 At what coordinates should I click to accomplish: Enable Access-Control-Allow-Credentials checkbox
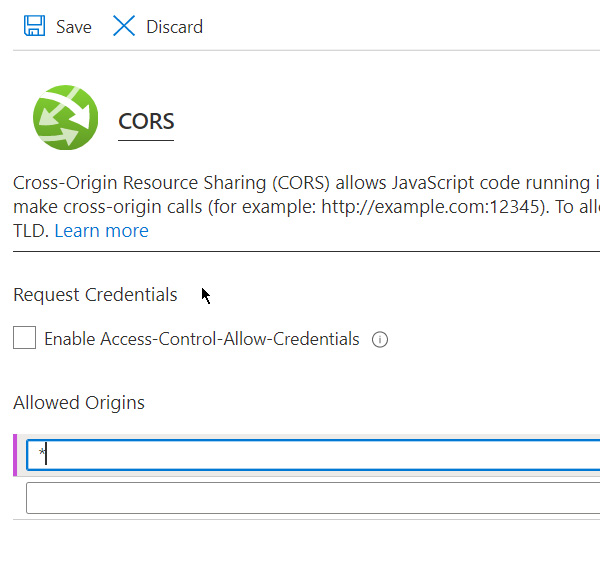(x=24, y=337)
